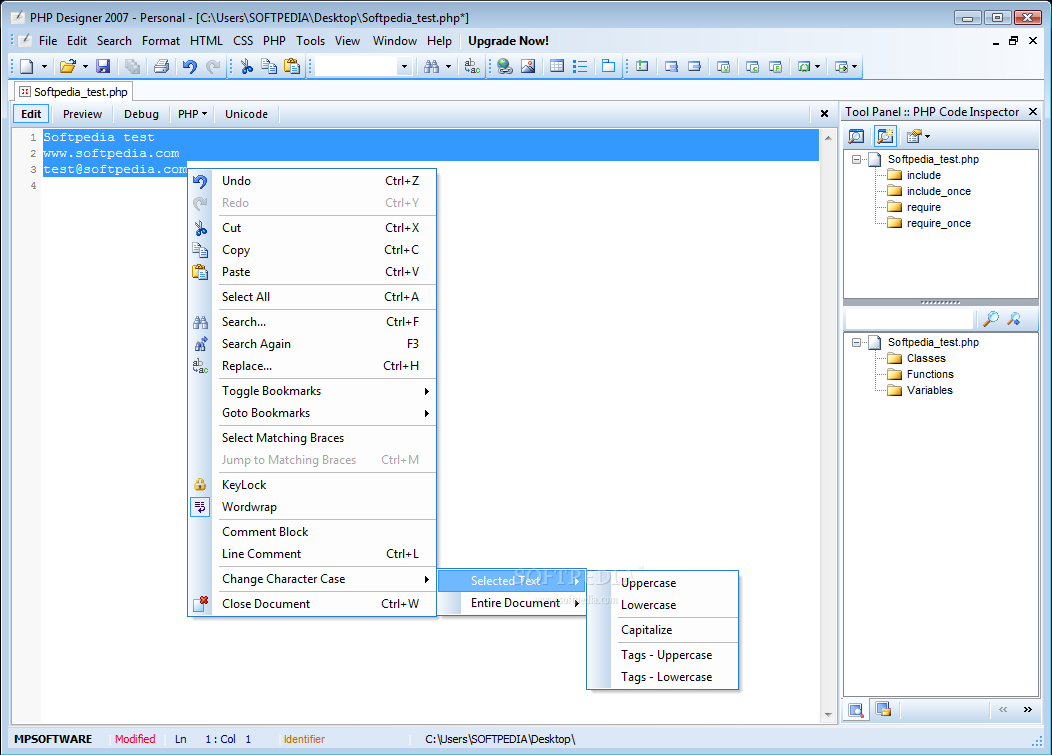Image resolution: width=1052 pixels, height=755 pixels.
Task: Click the editor vertical scrollbar down arrow
Action: [828, 715]
